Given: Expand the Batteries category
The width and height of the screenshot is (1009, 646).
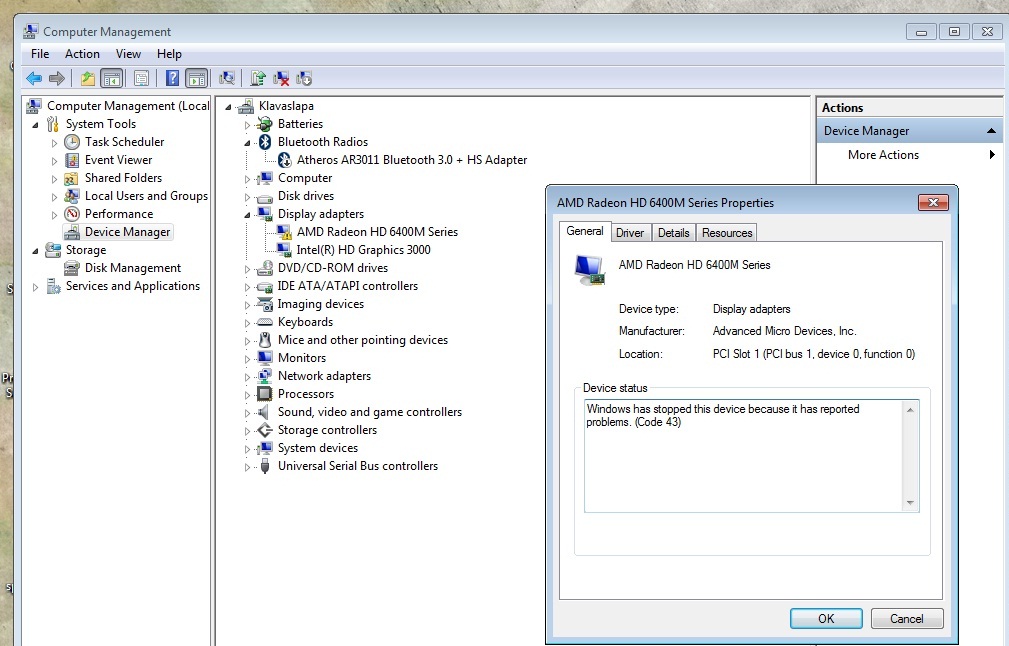Looking at the screenshot, I should point(247,125).
